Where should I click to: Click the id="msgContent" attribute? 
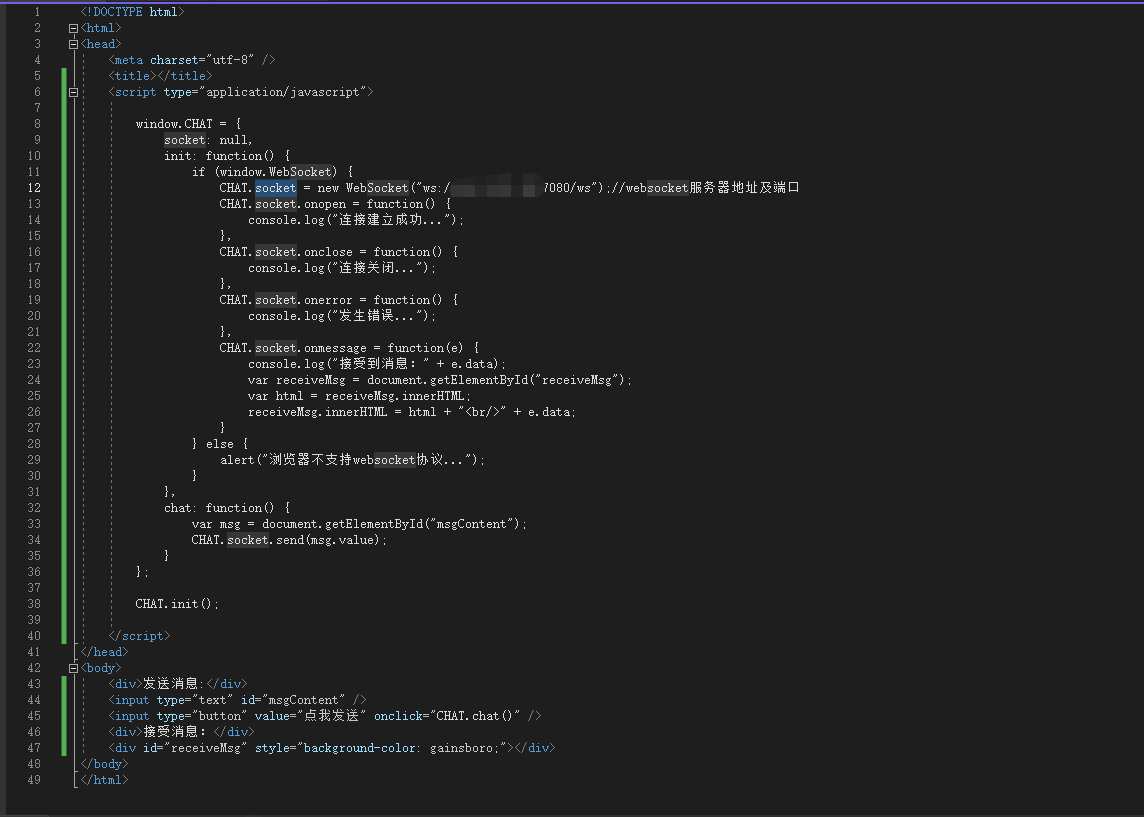(294, 700)
